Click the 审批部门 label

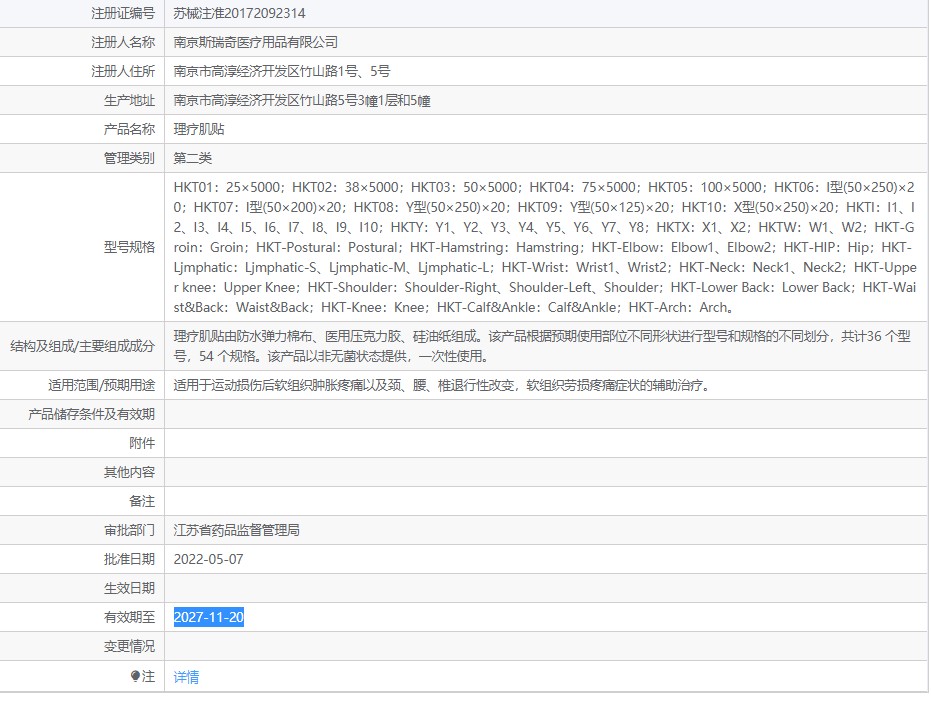click(129, 530)
